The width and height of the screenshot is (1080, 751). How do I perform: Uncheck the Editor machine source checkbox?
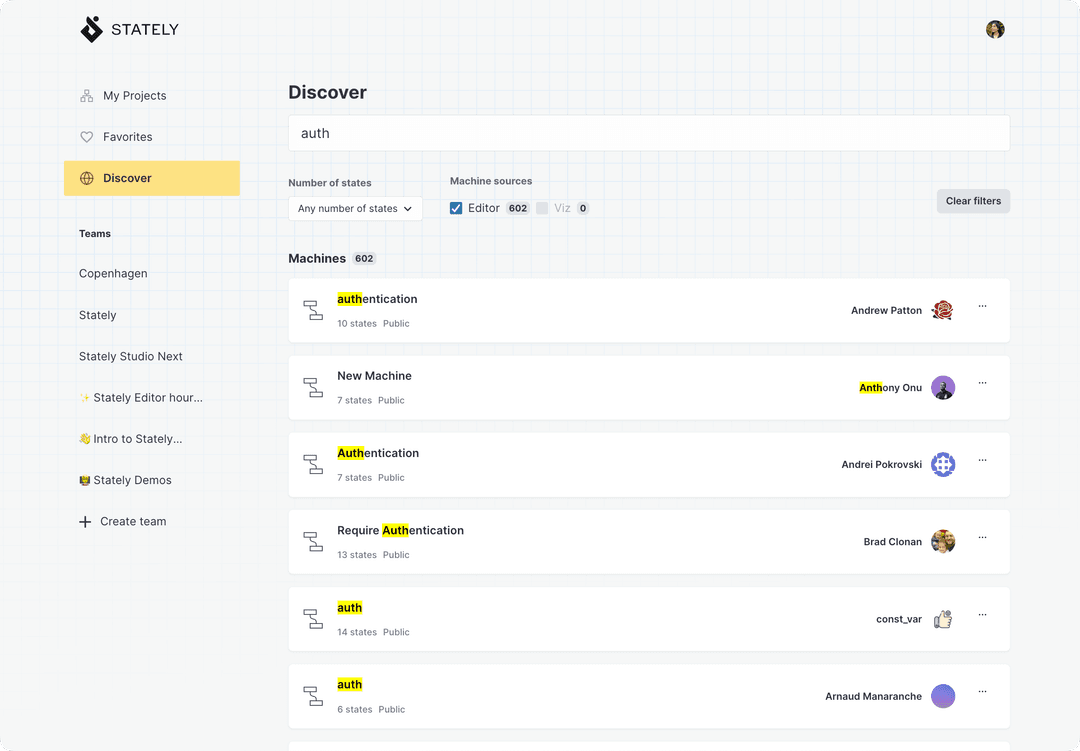click(x=456, y=208)
